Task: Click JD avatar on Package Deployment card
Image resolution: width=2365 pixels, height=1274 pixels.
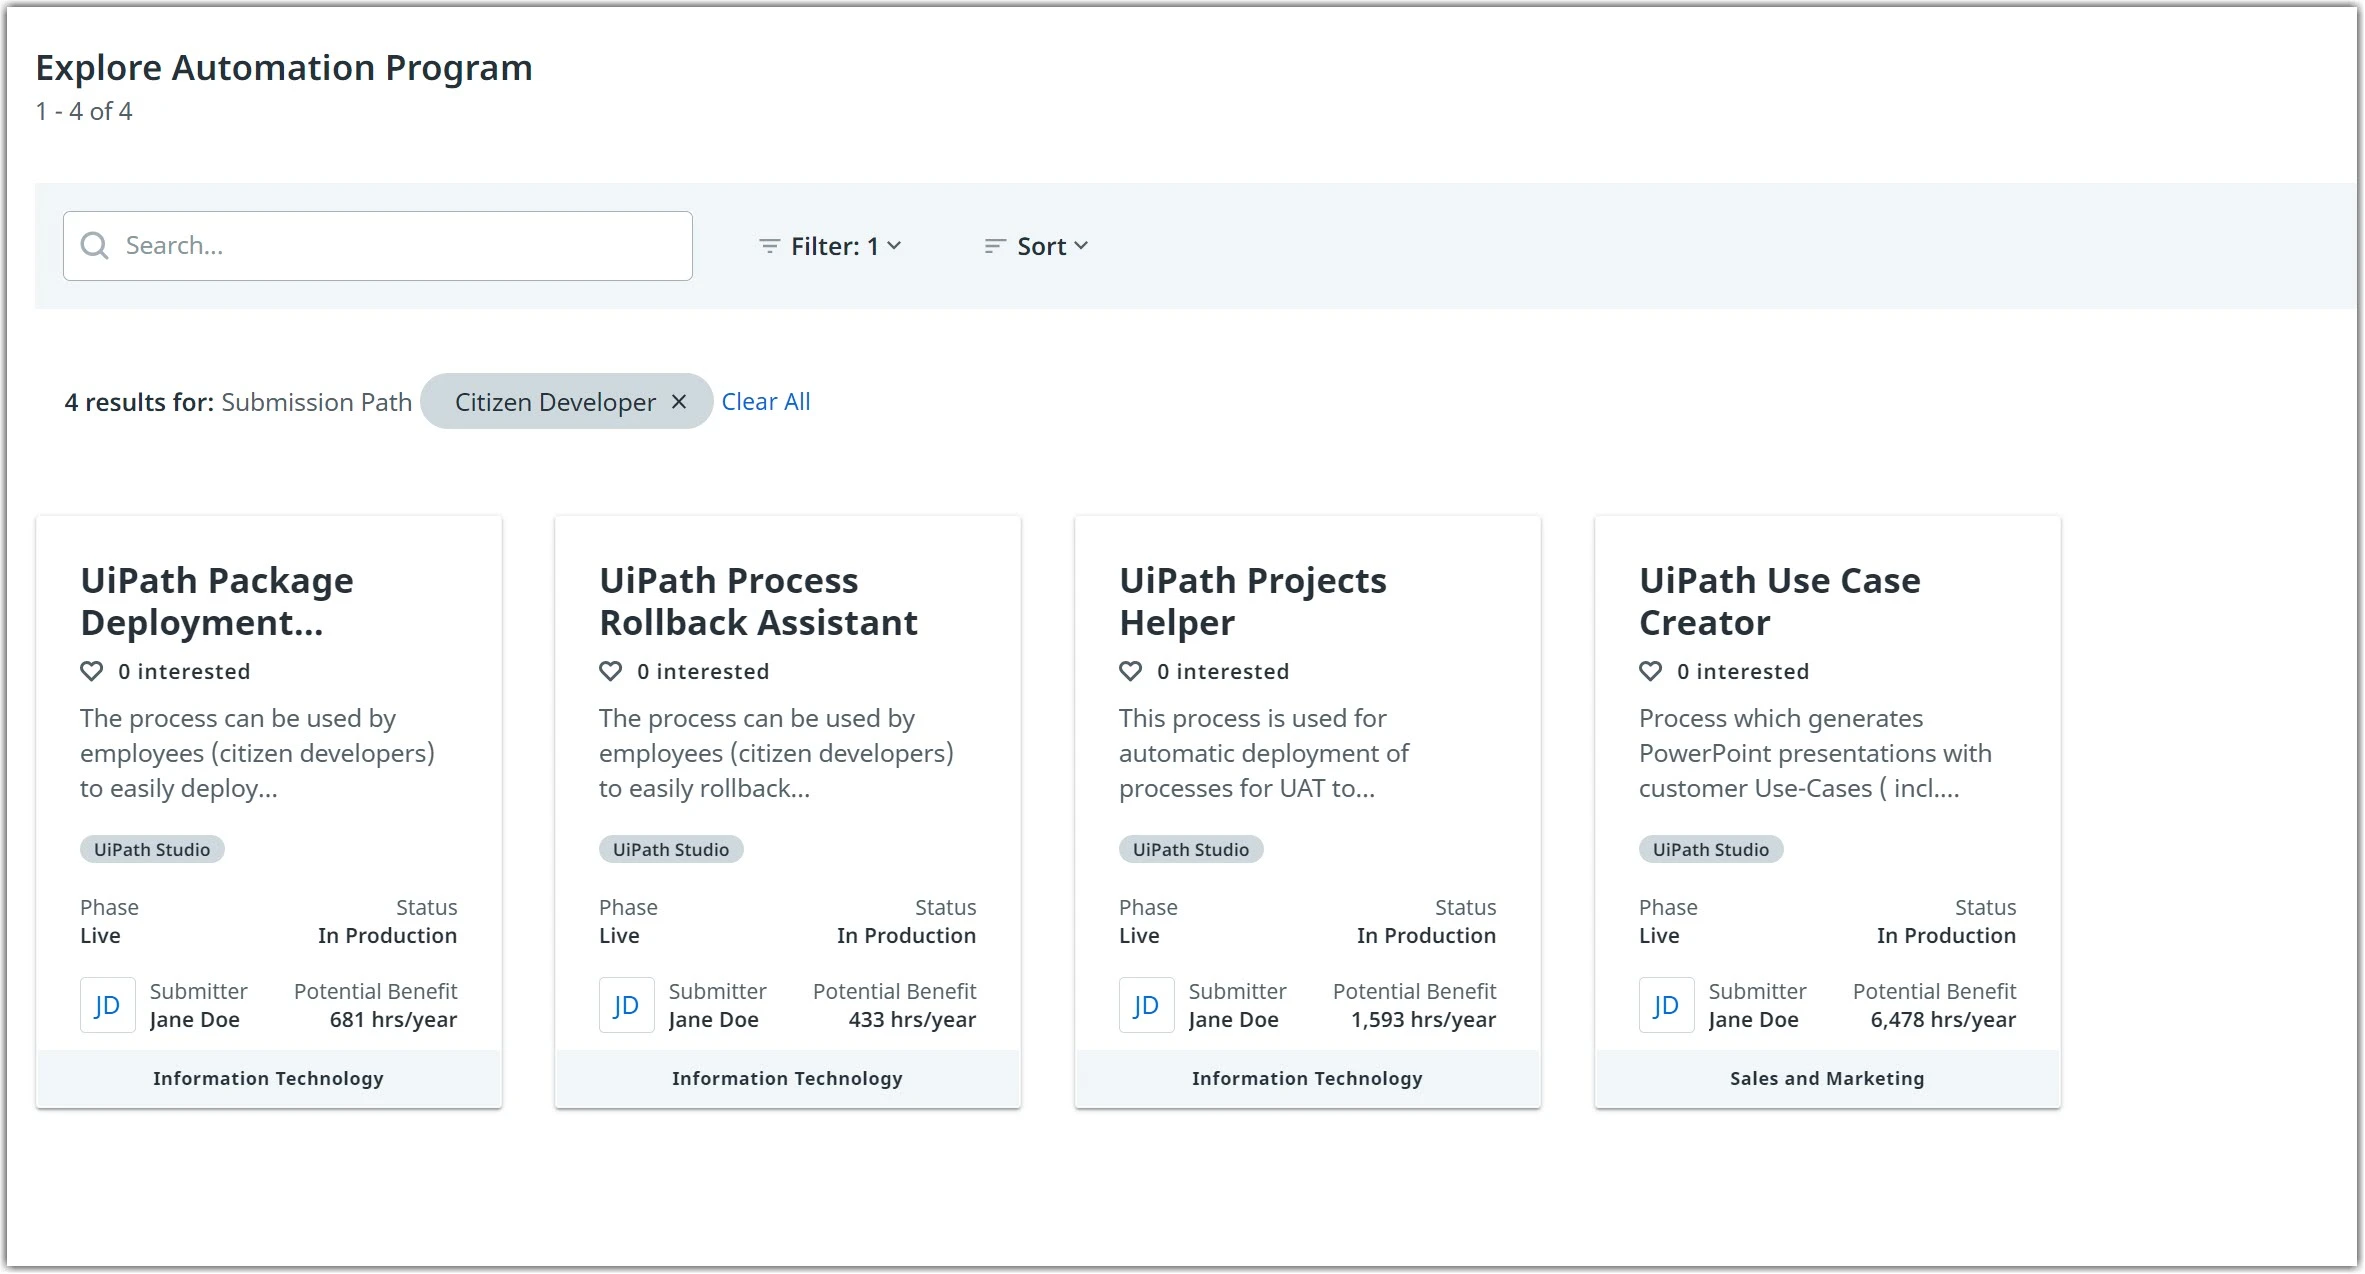Action: (x=107, y=1005)
